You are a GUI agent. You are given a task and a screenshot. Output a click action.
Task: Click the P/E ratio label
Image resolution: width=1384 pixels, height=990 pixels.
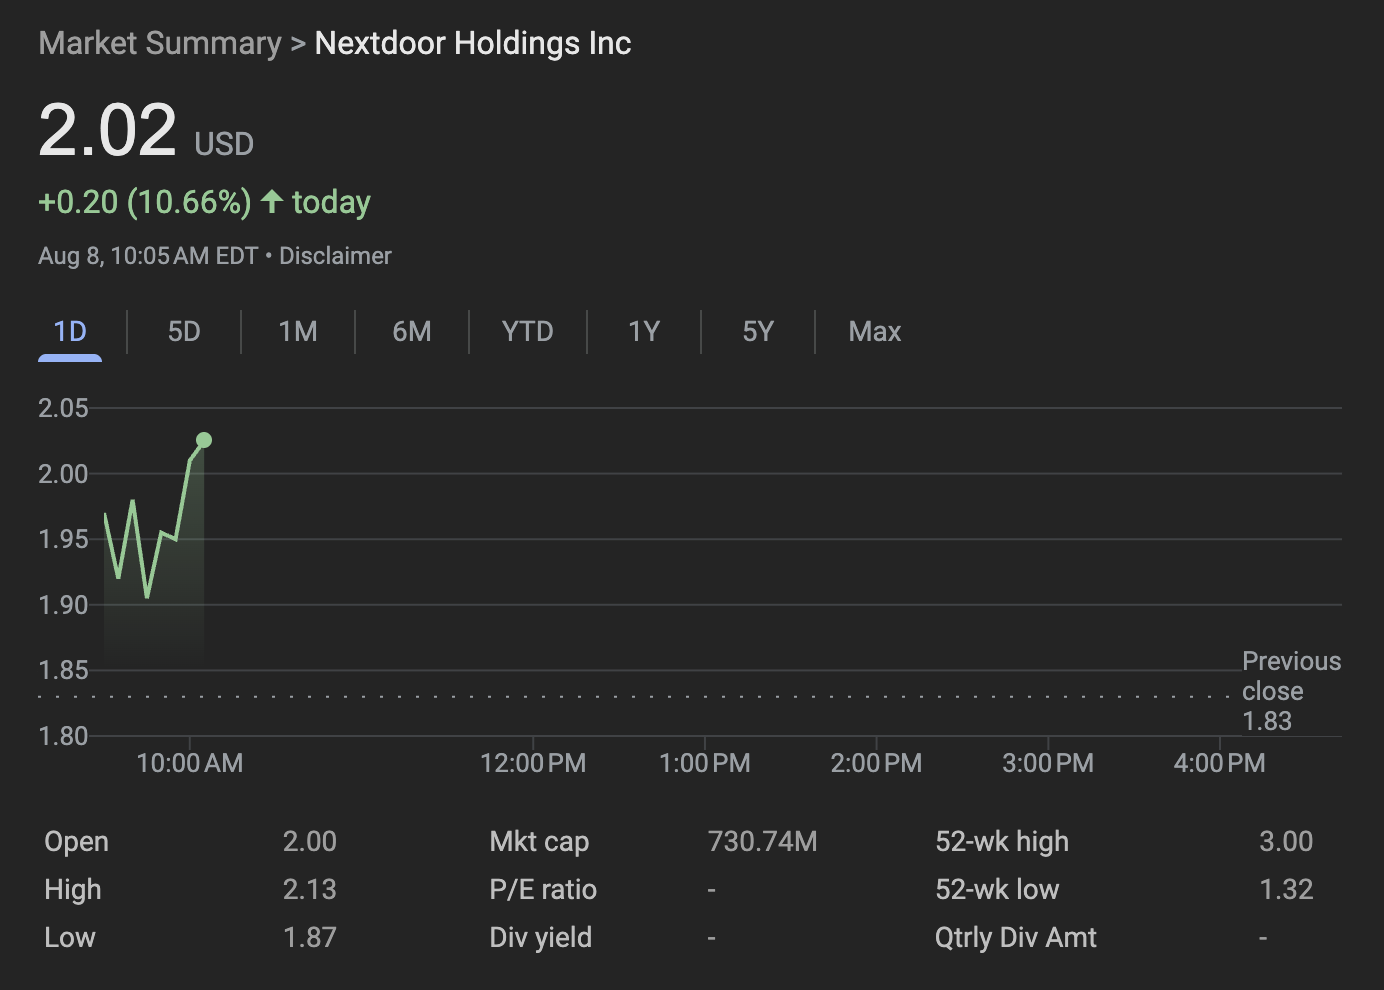click(543, 890)
